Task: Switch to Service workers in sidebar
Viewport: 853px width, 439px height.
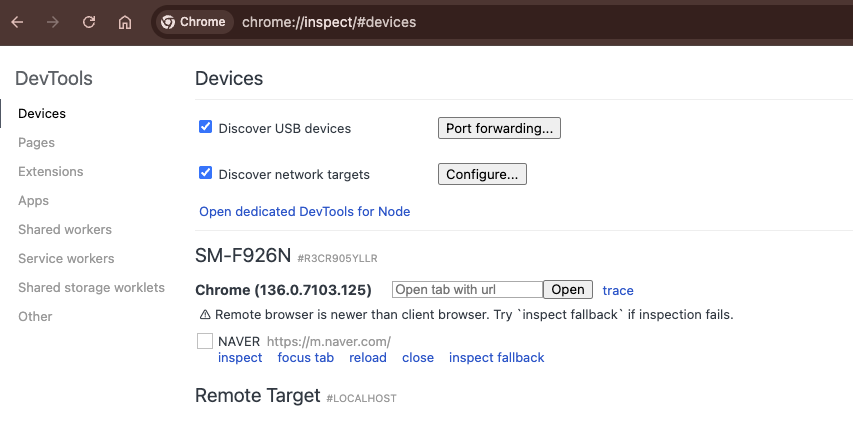Action: (x=66, y=258)
